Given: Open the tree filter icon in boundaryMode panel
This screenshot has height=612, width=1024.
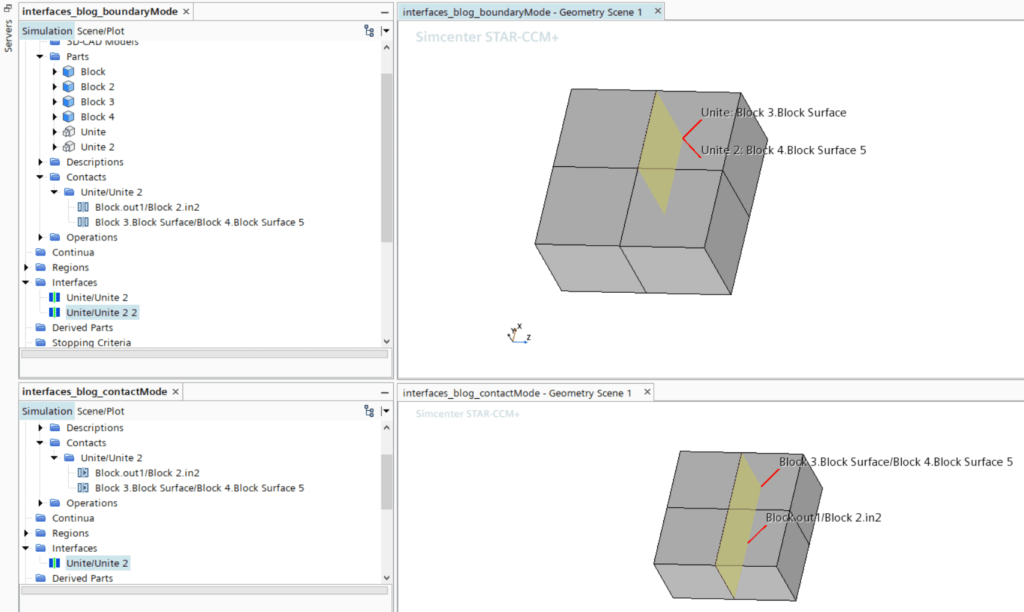Looking at the screenshot, I should click(x=368, y=31).
